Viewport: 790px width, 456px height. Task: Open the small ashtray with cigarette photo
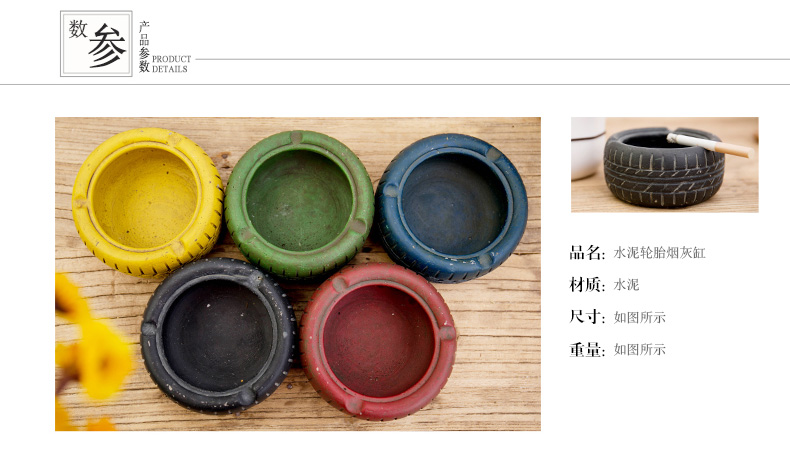coord(665,165)
